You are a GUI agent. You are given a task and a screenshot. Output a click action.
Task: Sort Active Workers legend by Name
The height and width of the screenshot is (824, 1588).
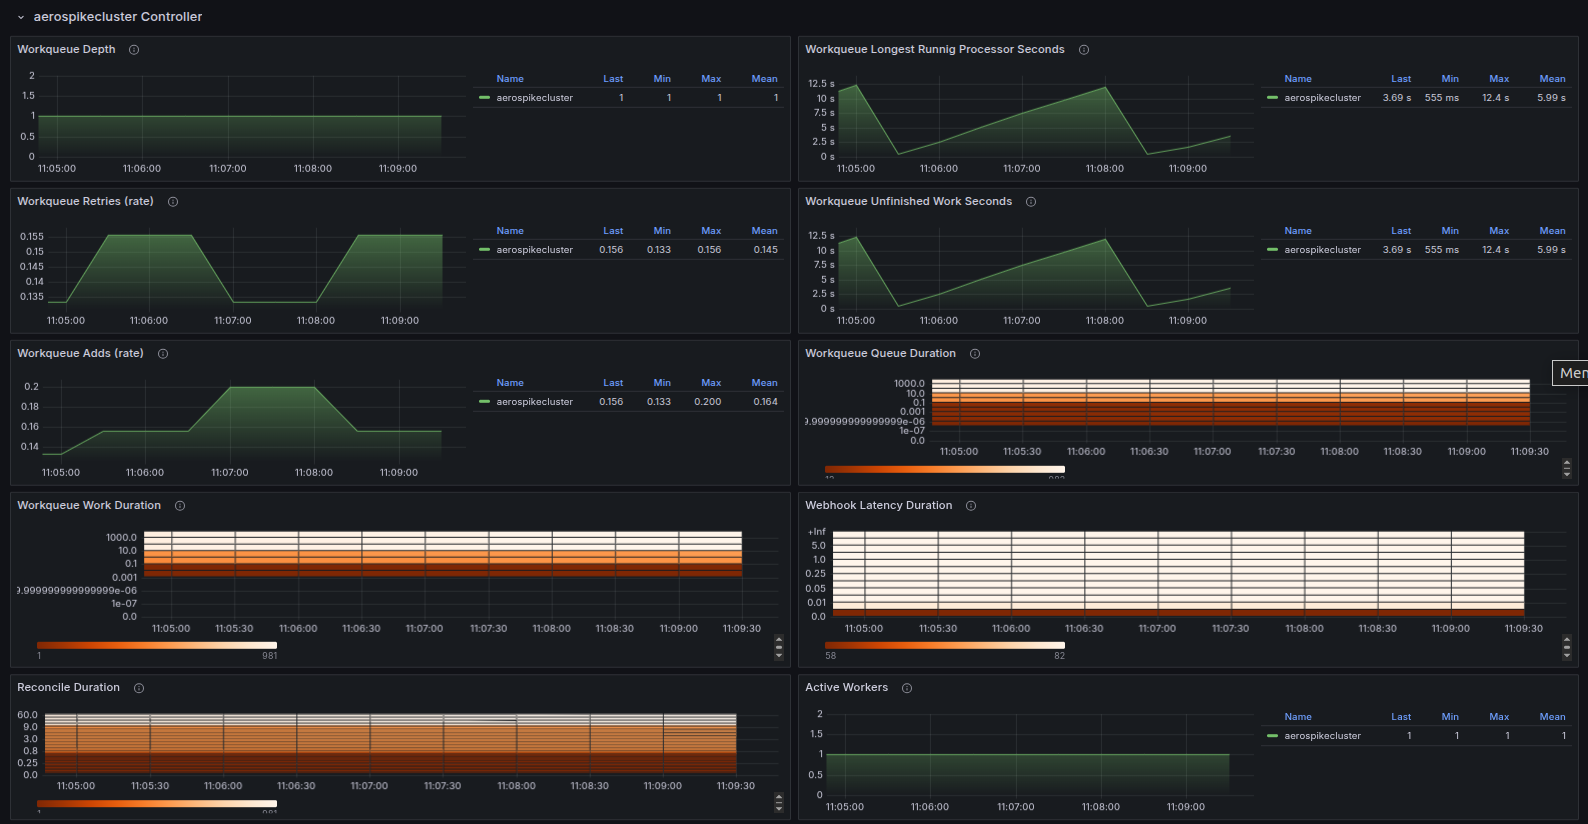click(x=1298, y=717)
